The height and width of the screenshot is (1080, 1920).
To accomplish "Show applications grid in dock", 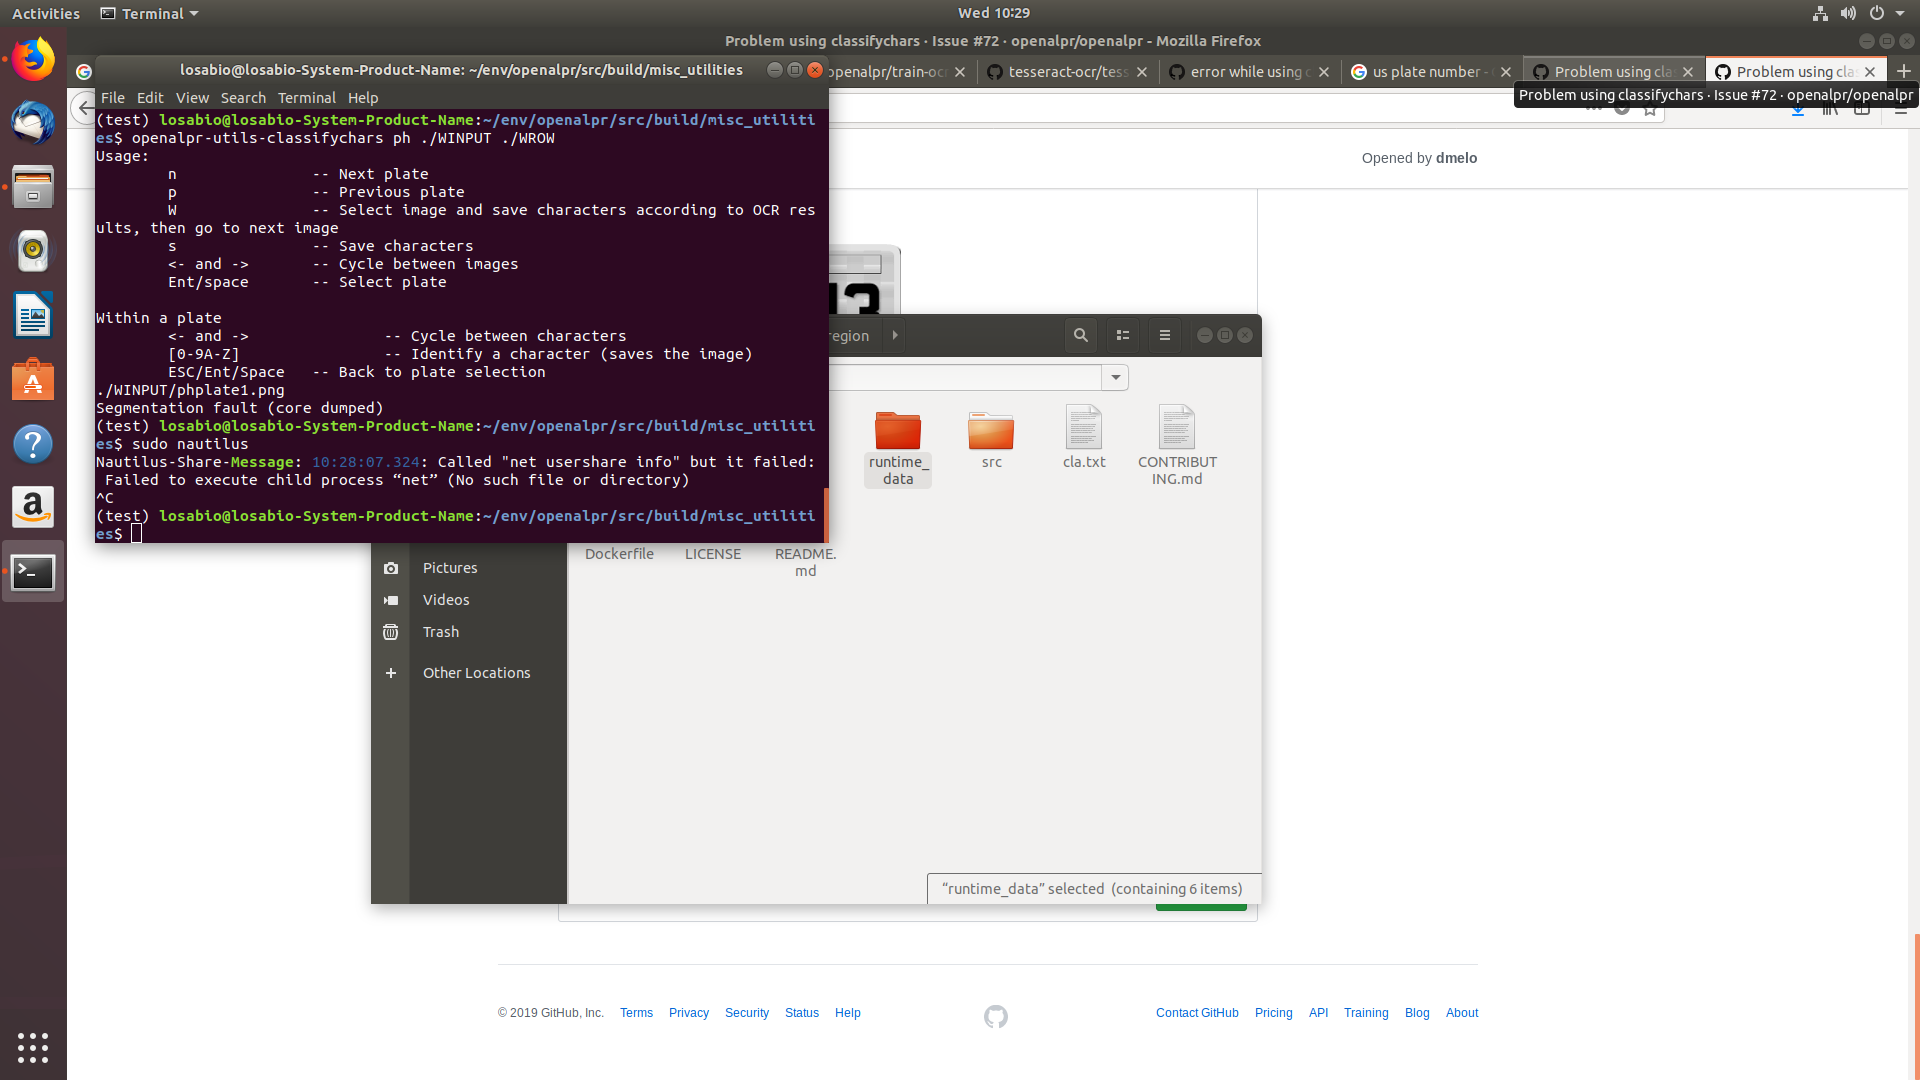I will pos(33,1047).
